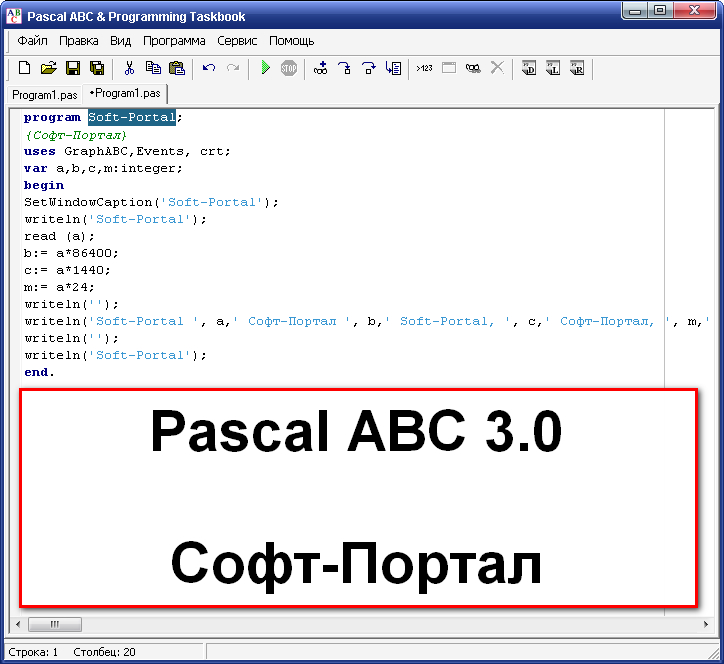Click the {Софт-Портал} comment line

pyautogui.click(x=75, y=135)
